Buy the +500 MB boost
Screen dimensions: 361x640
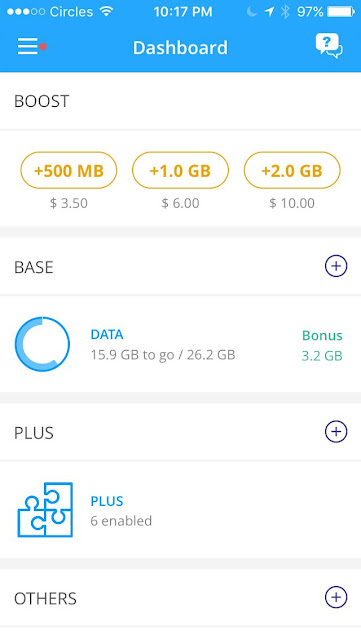69,170
